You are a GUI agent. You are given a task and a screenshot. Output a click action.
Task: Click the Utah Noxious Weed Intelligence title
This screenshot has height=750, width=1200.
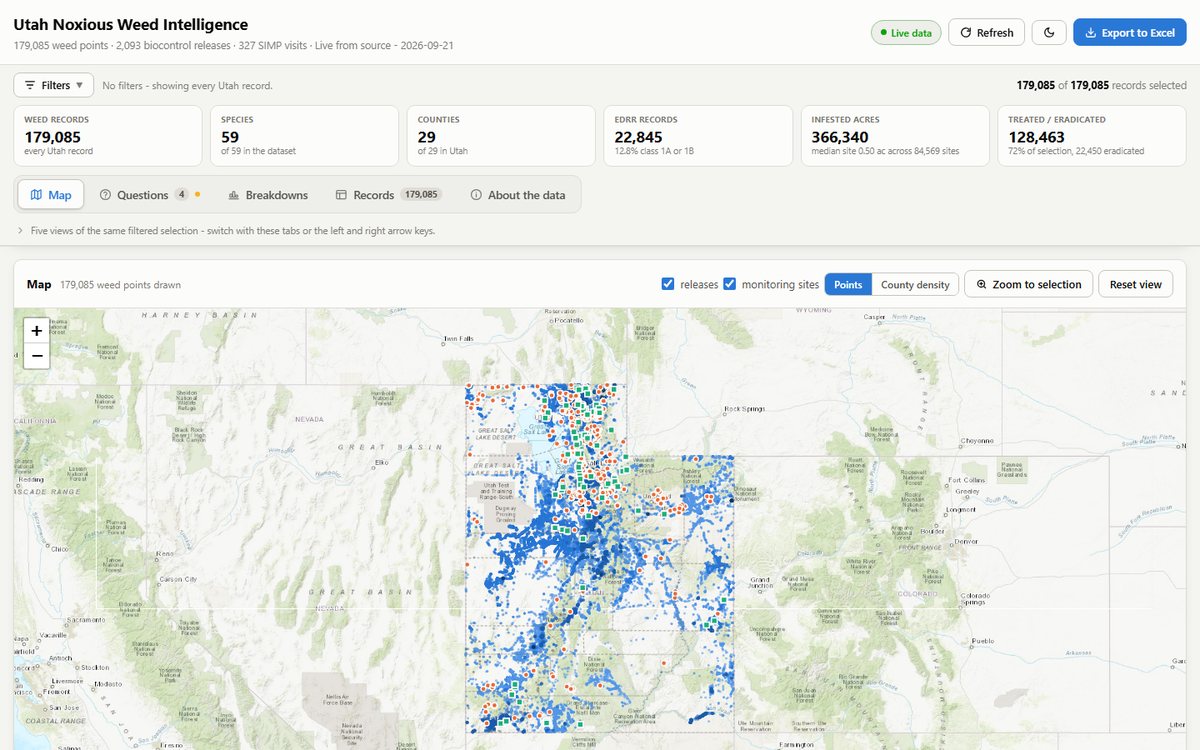tap(131, 25)
